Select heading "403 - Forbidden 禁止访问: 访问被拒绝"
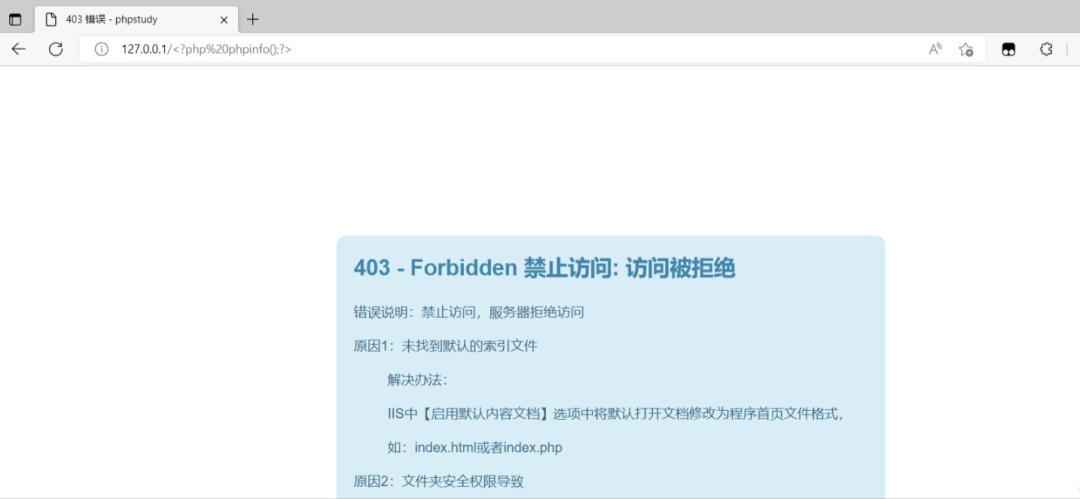1080x499 pixels. point(544,268)
